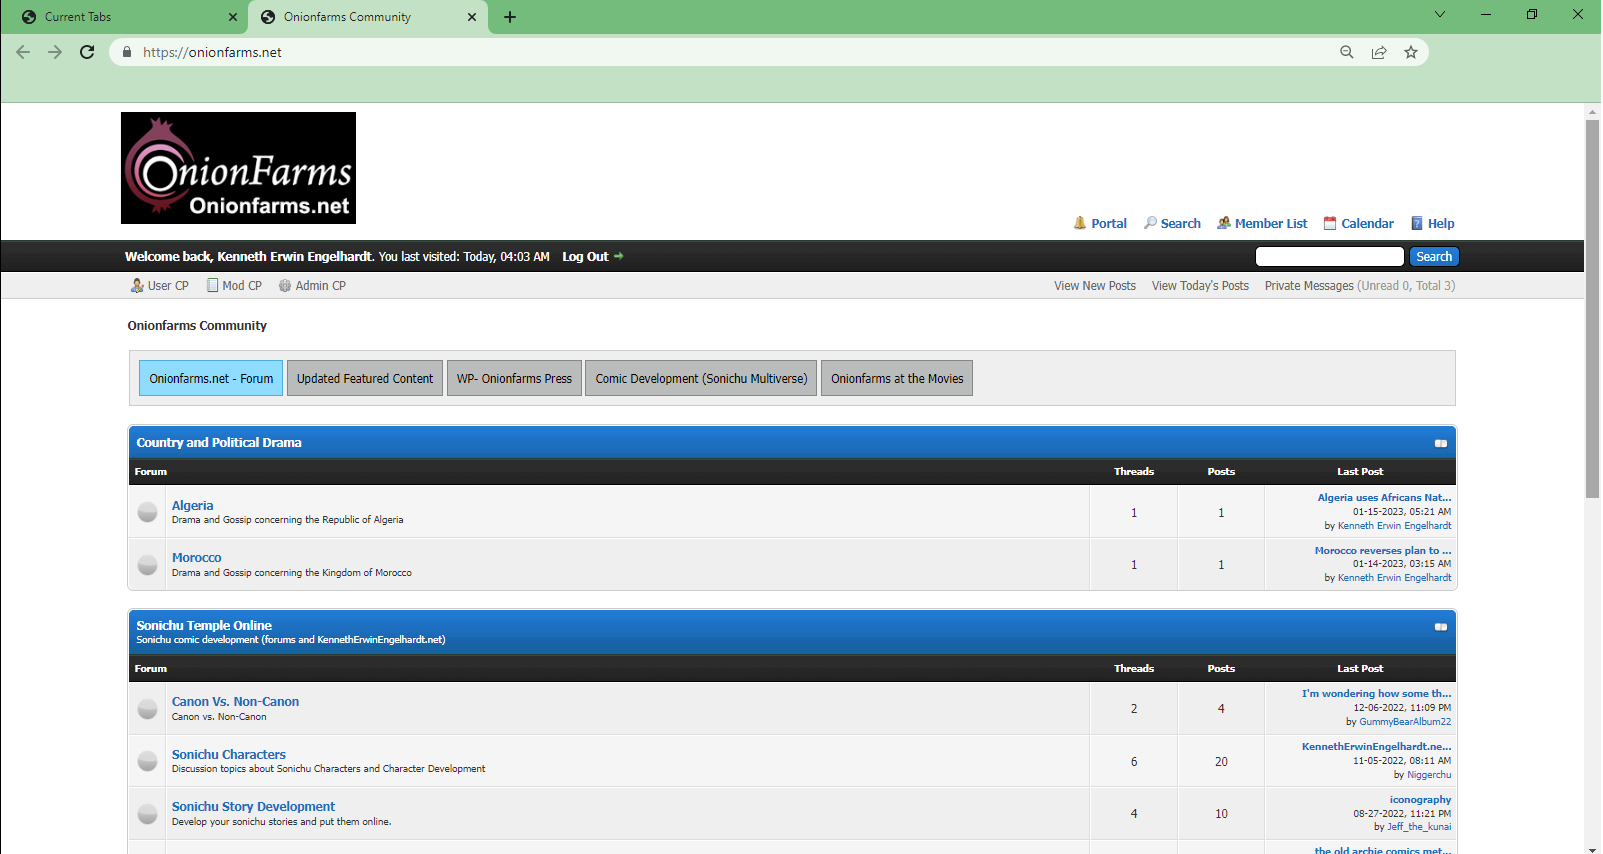Open the Sonichu Characters forum
This screenshot has width=1603, height=854.
228,755
